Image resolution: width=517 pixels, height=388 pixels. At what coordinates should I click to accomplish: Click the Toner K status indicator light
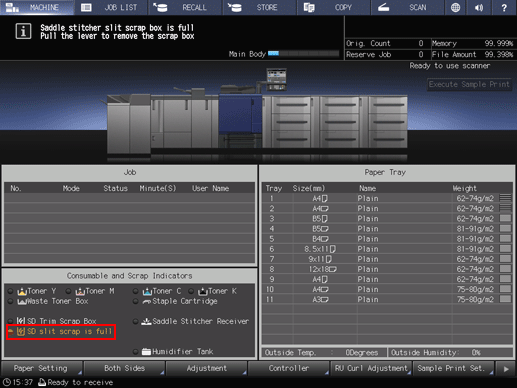pos(191,291)
